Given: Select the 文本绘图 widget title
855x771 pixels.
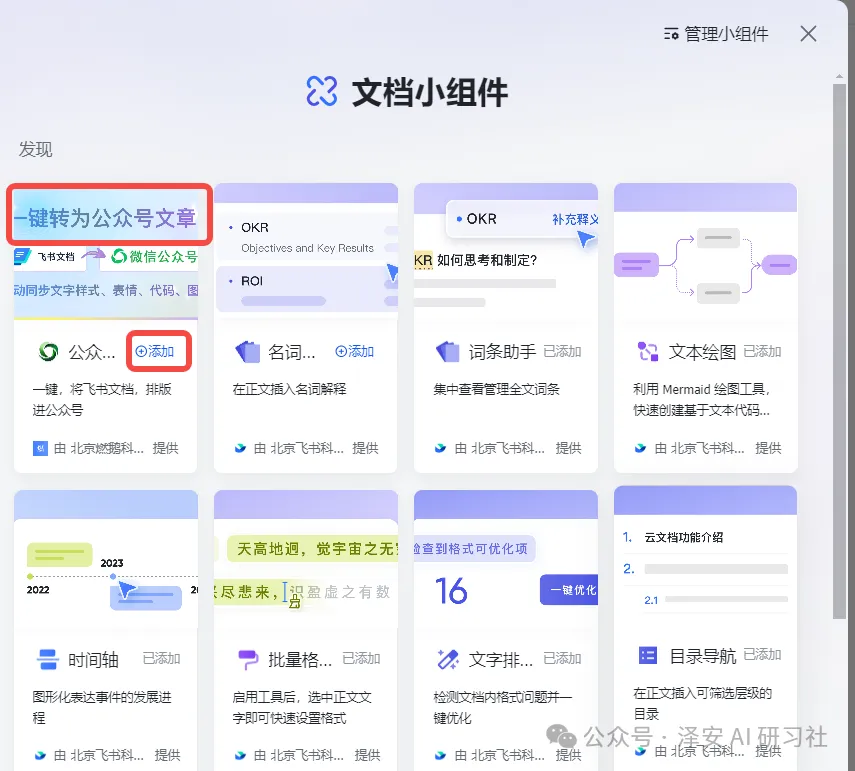Looking at the screenshot, I should click(x=702, y=352).
